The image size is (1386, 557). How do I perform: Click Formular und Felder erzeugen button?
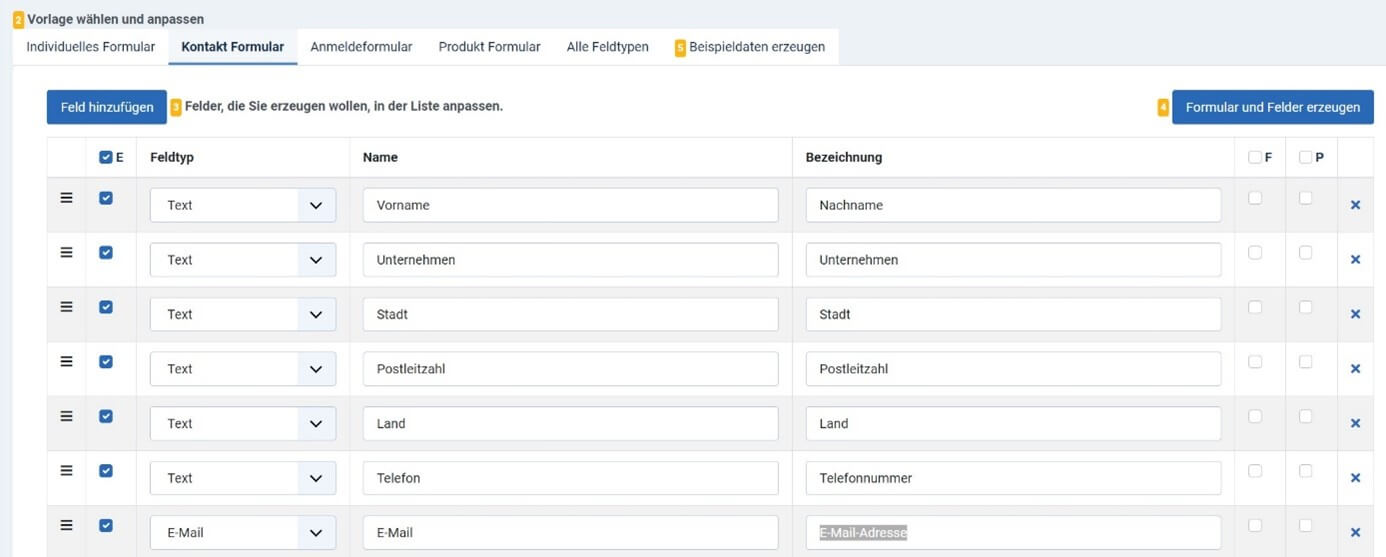click(1273, 107)
